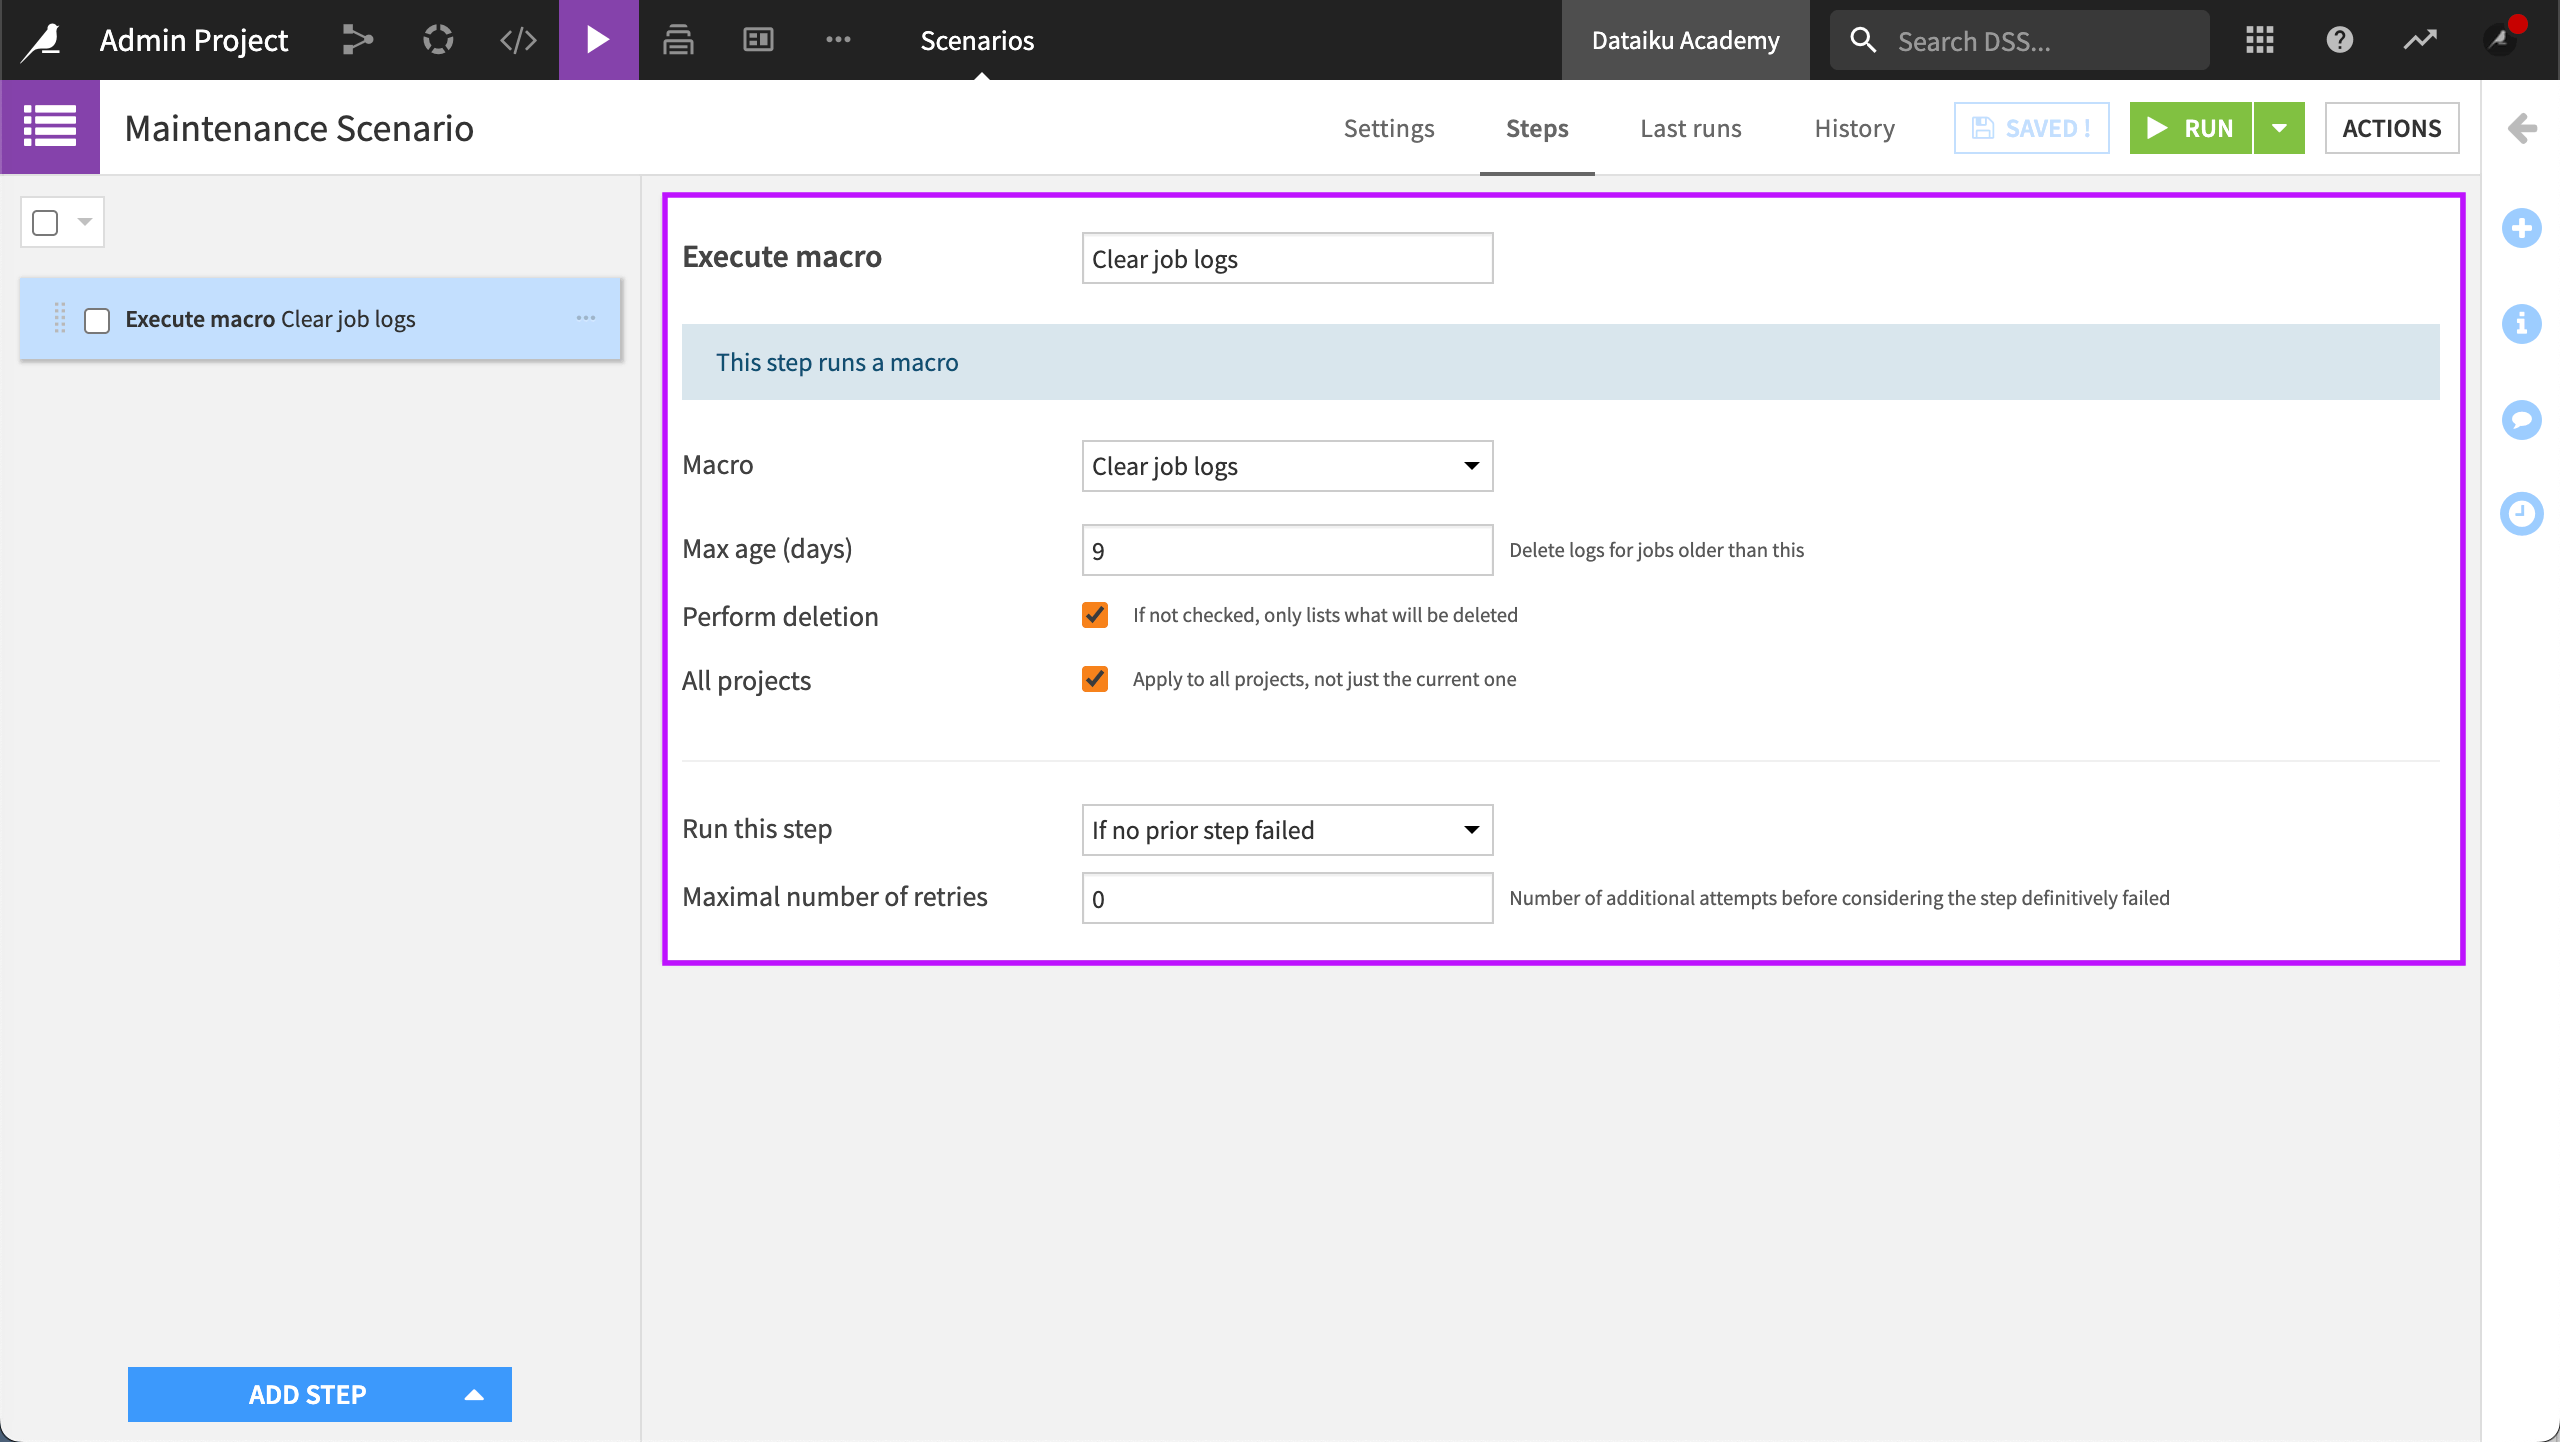Run the scenario with RUN button
2560x1442 pixels.
click(x=2190, y=128)
